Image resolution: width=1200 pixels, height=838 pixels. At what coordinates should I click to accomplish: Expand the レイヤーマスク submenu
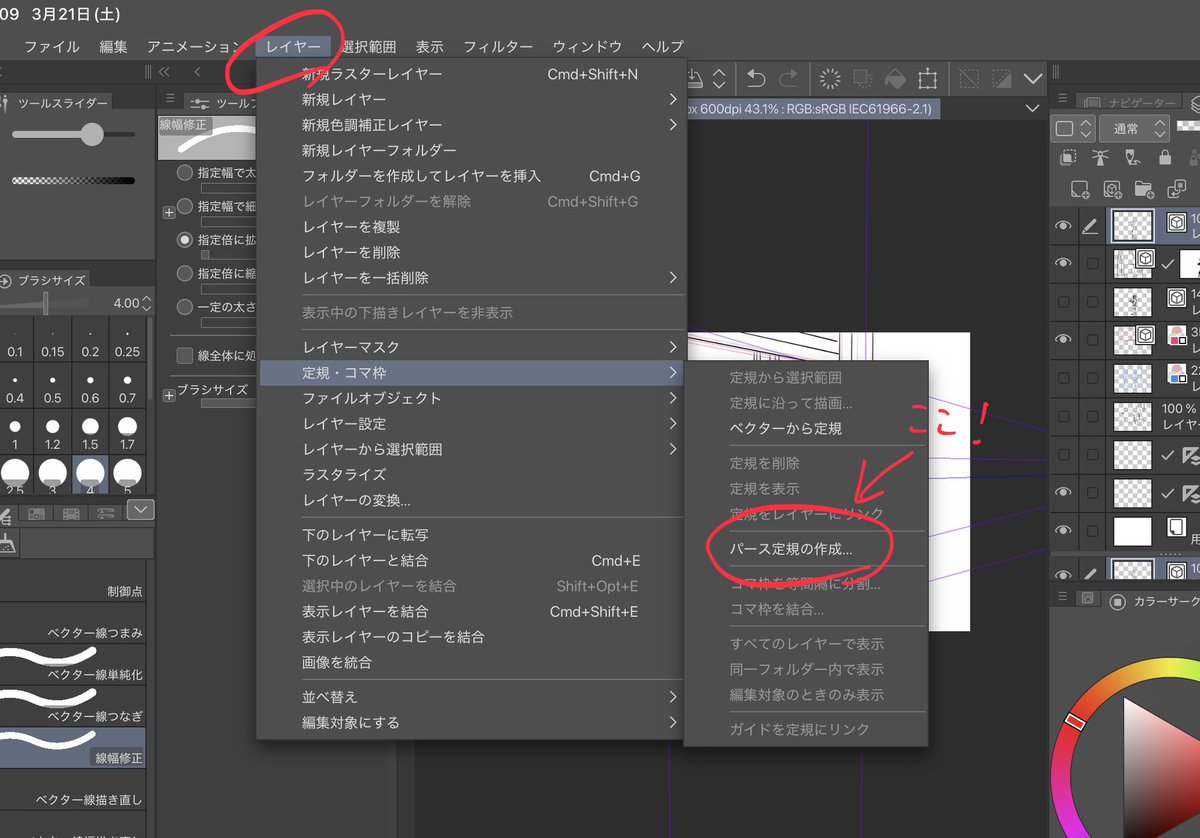(673, 347)
